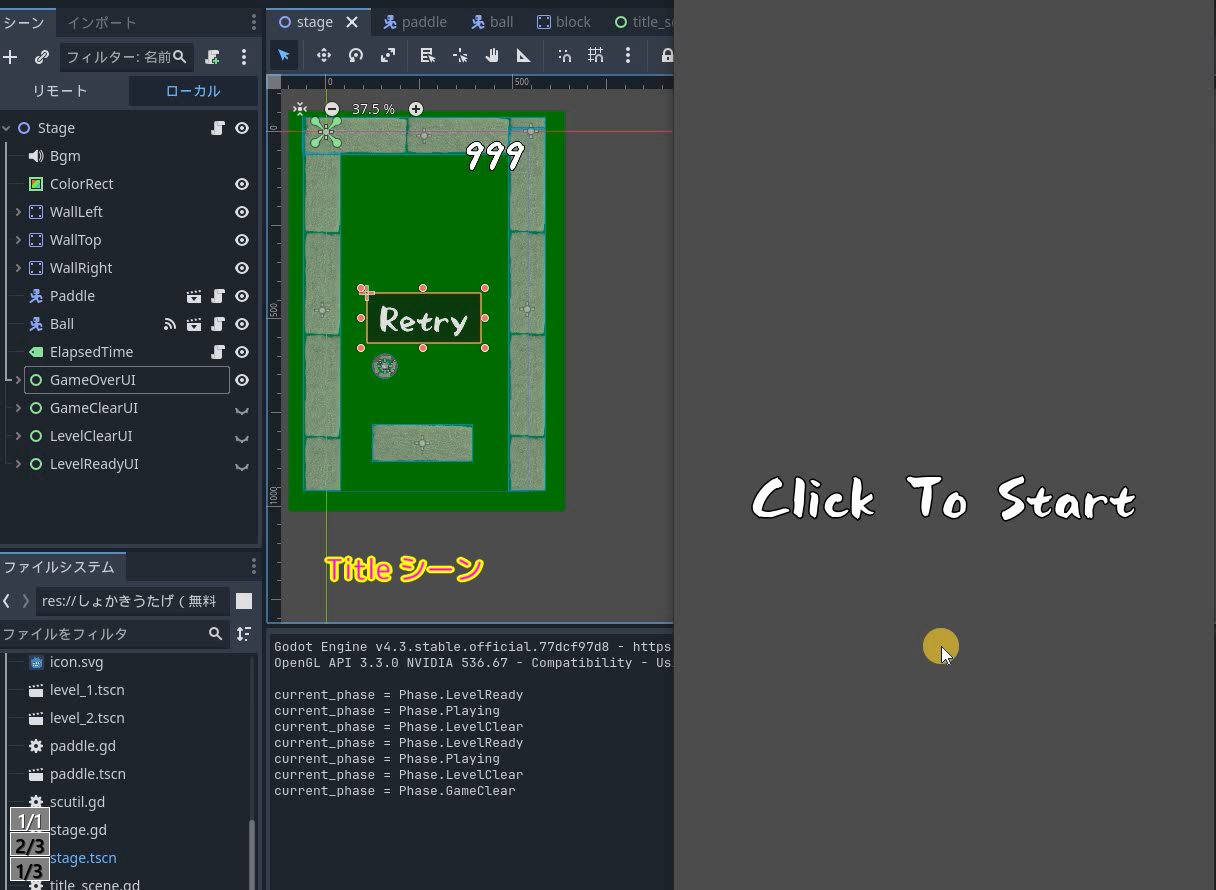Show the hidden LevelClearUI node
The height and width of the screenshot is (890, 1216).
(242, 437)
